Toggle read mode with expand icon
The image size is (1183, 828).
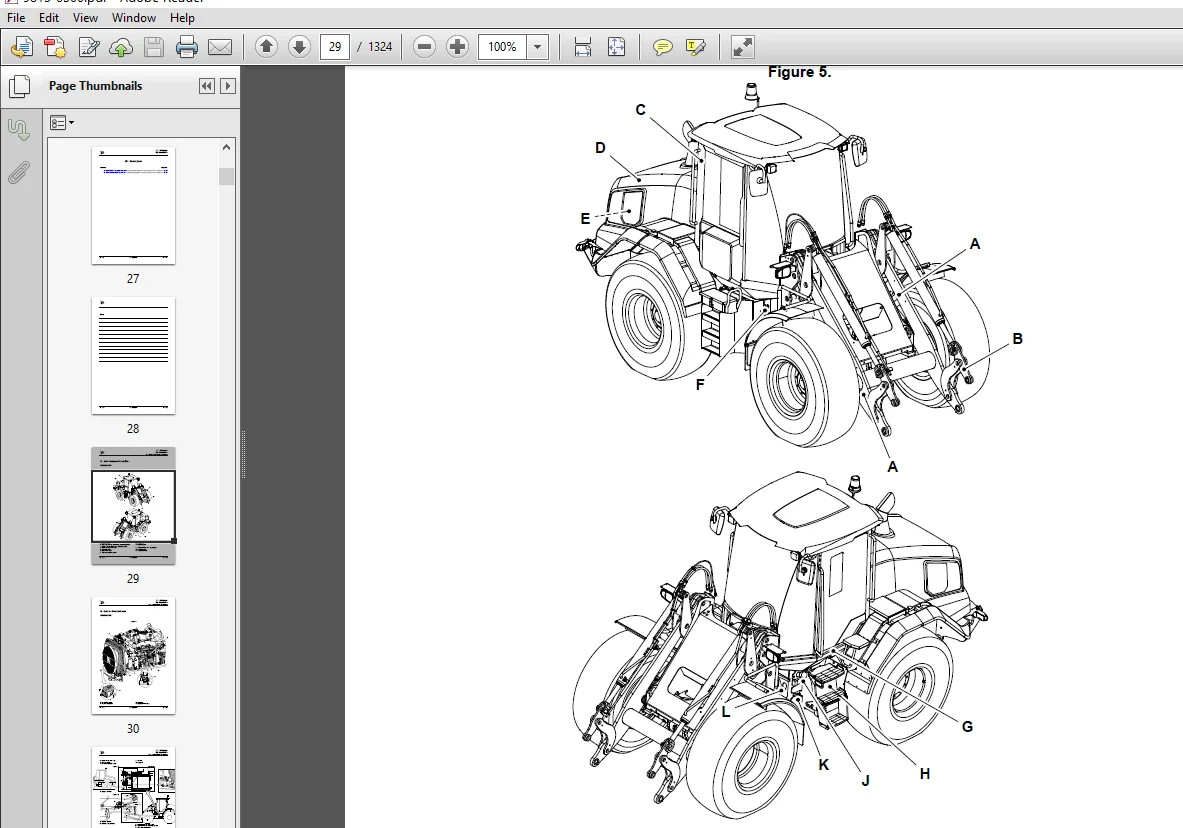tap(742, 47)
